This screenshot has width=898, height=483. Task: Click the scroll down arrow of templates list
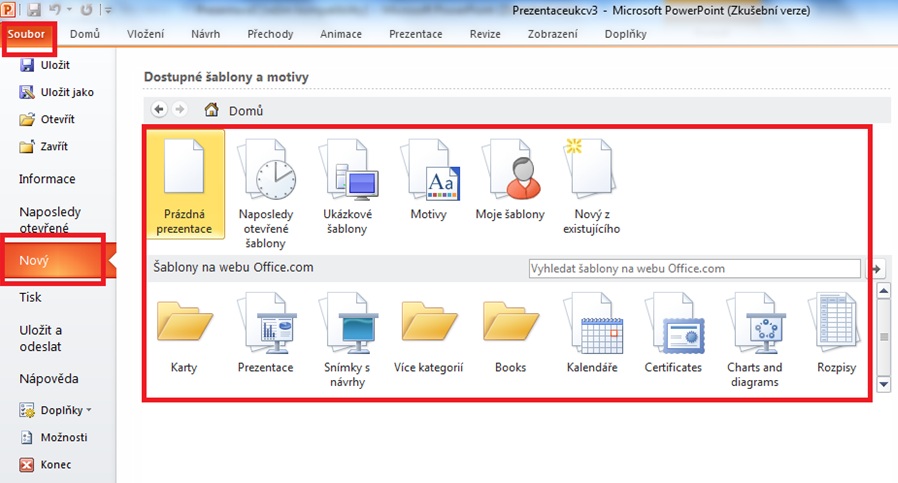884,384
